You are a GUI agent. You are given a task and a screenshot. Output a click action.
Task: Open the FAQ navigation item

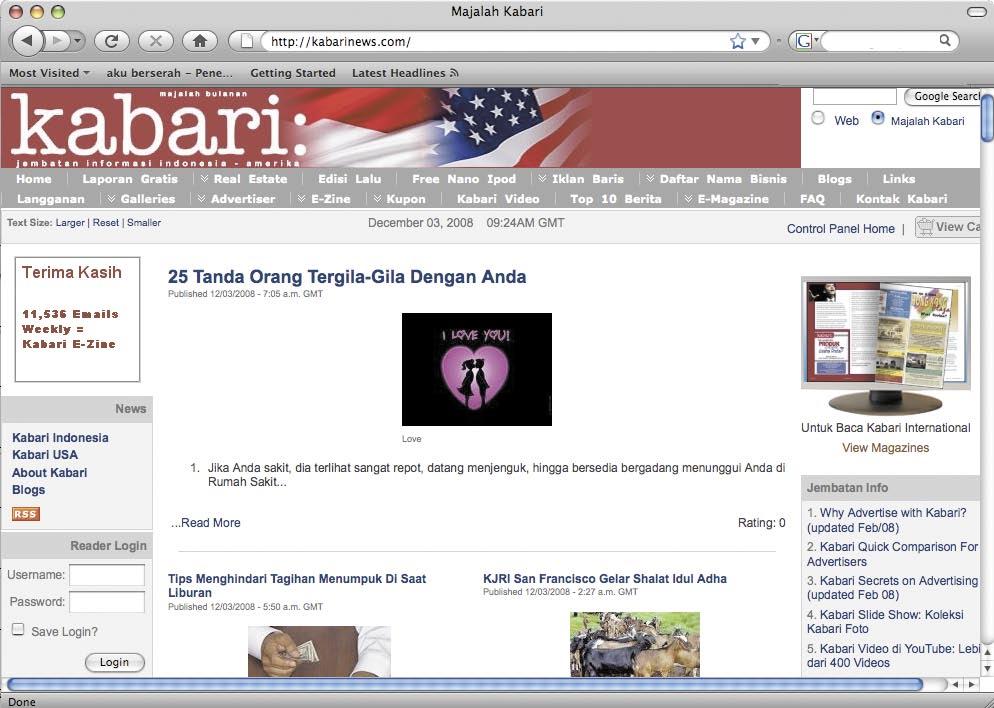click(x=812, y=199)
